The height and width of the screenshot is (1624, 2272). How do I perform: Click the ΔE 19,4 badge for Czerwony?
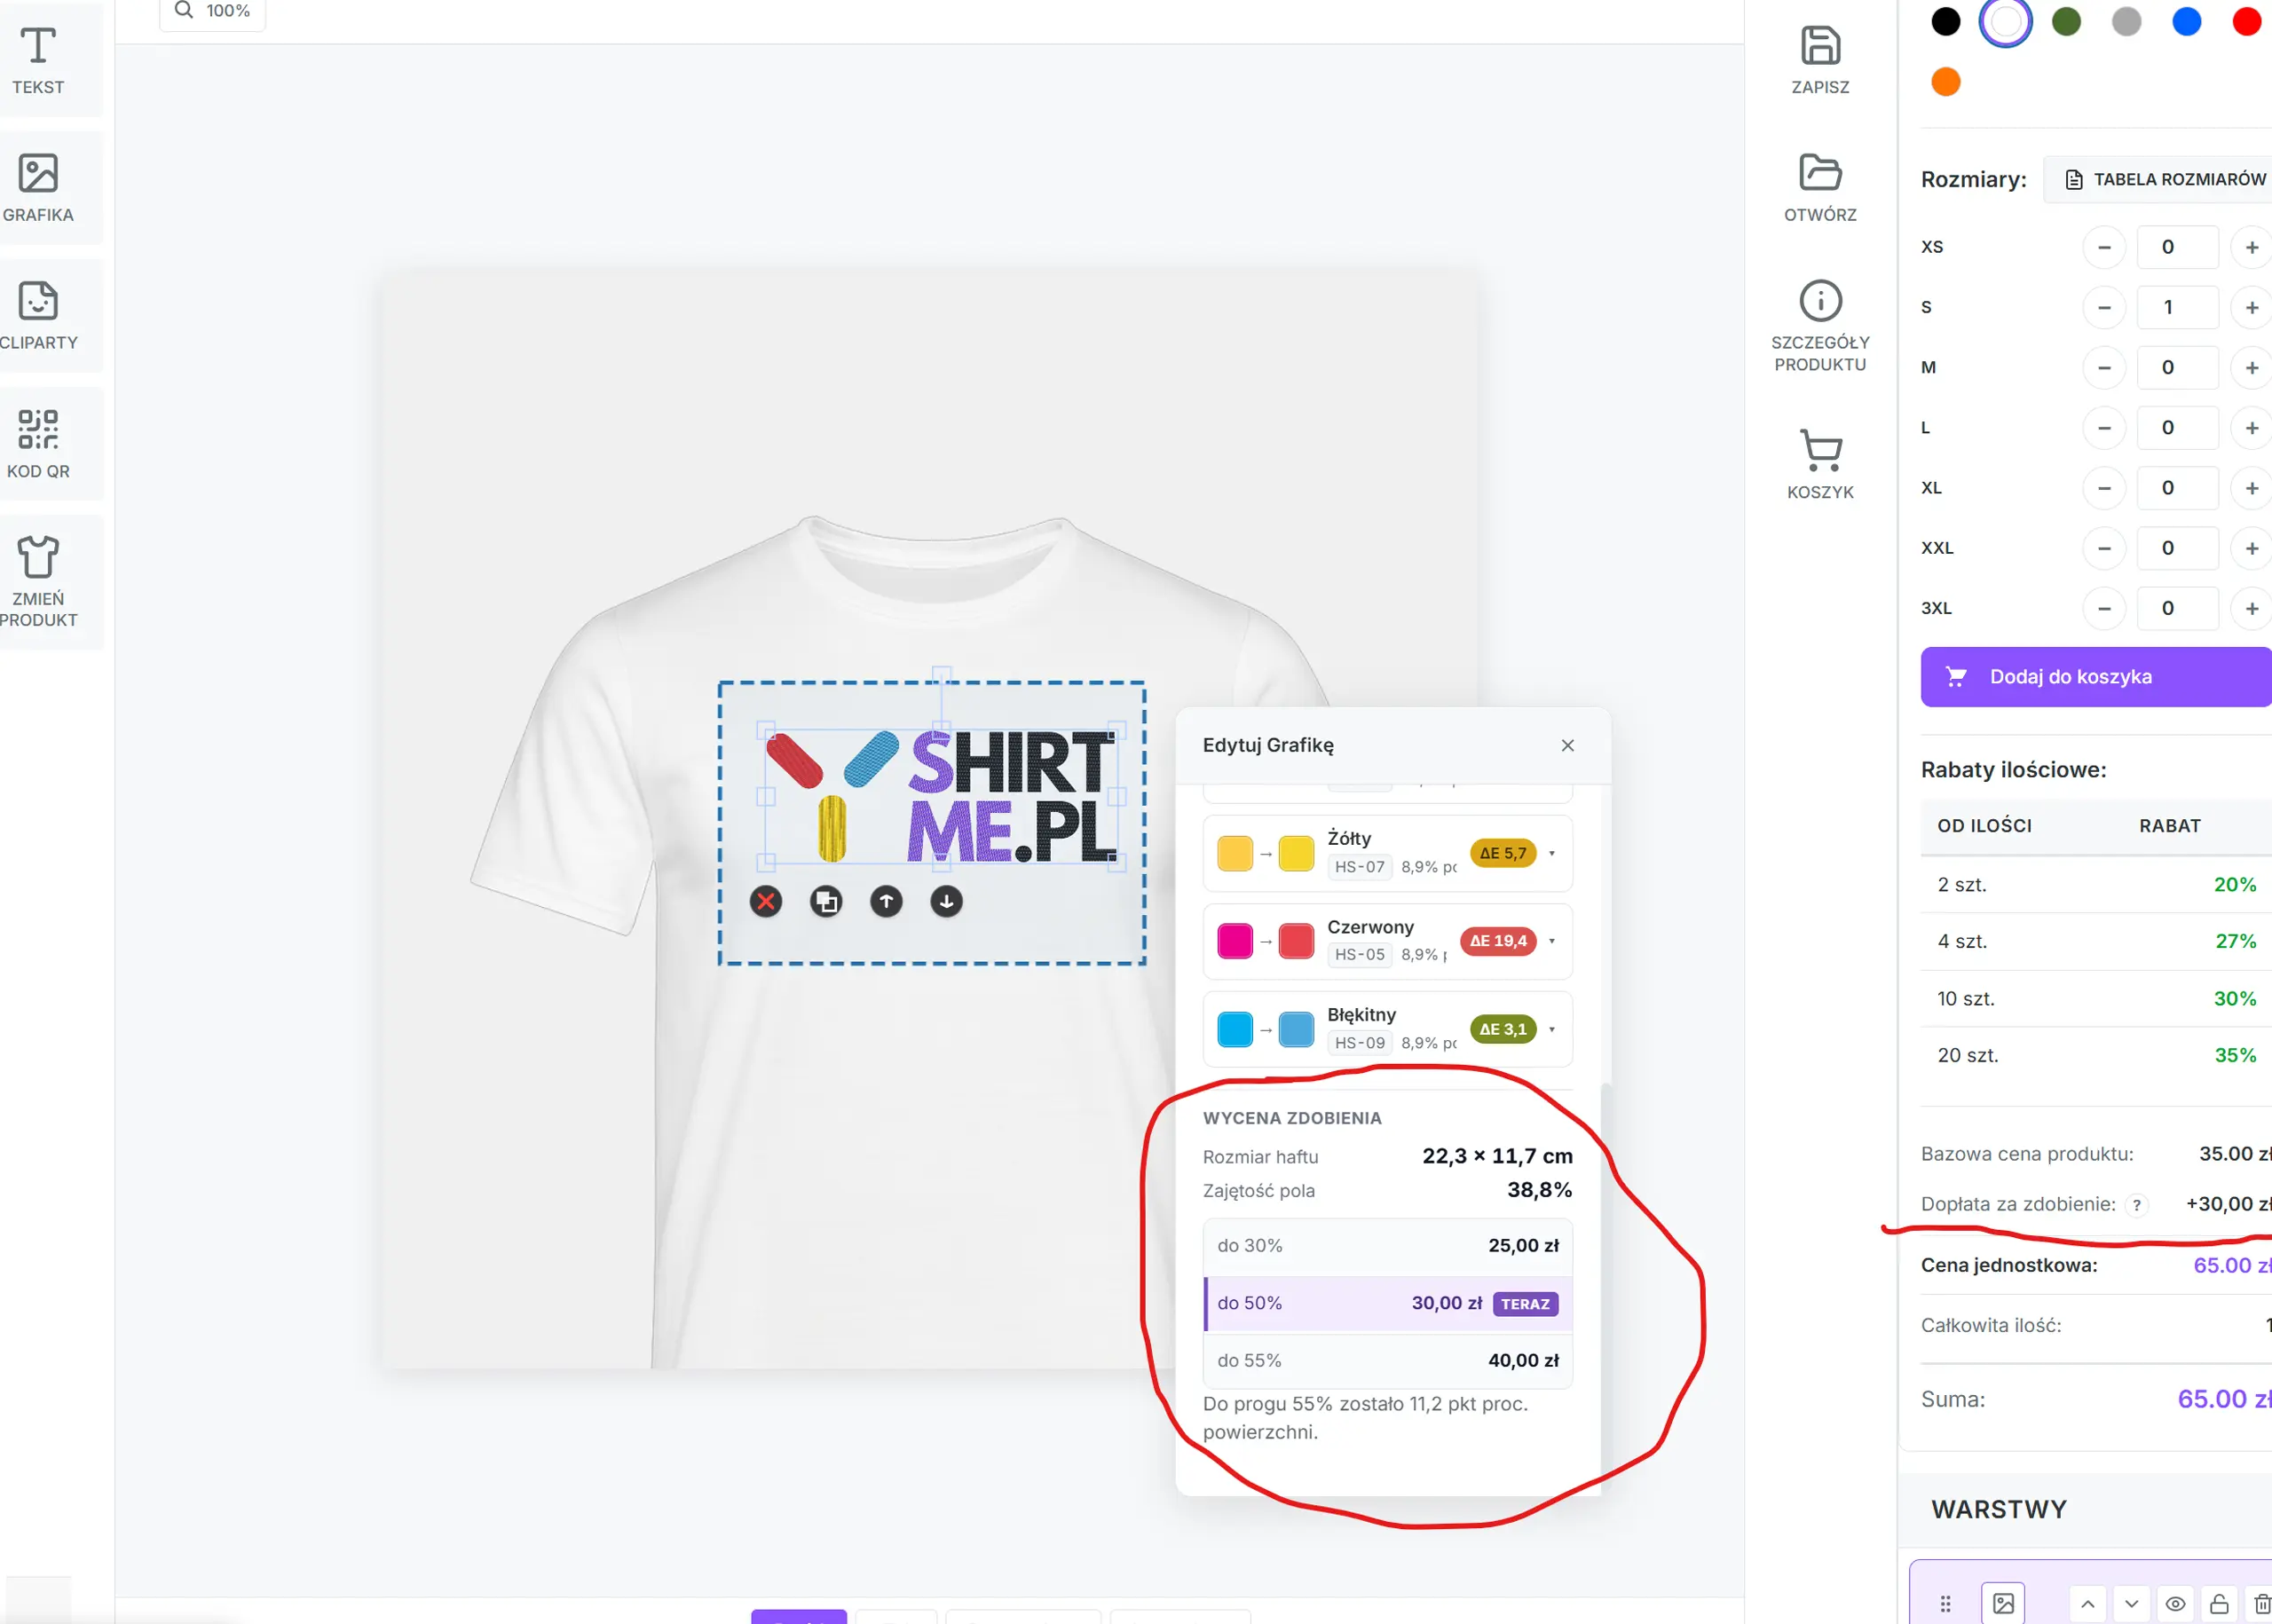point(1498,941)
